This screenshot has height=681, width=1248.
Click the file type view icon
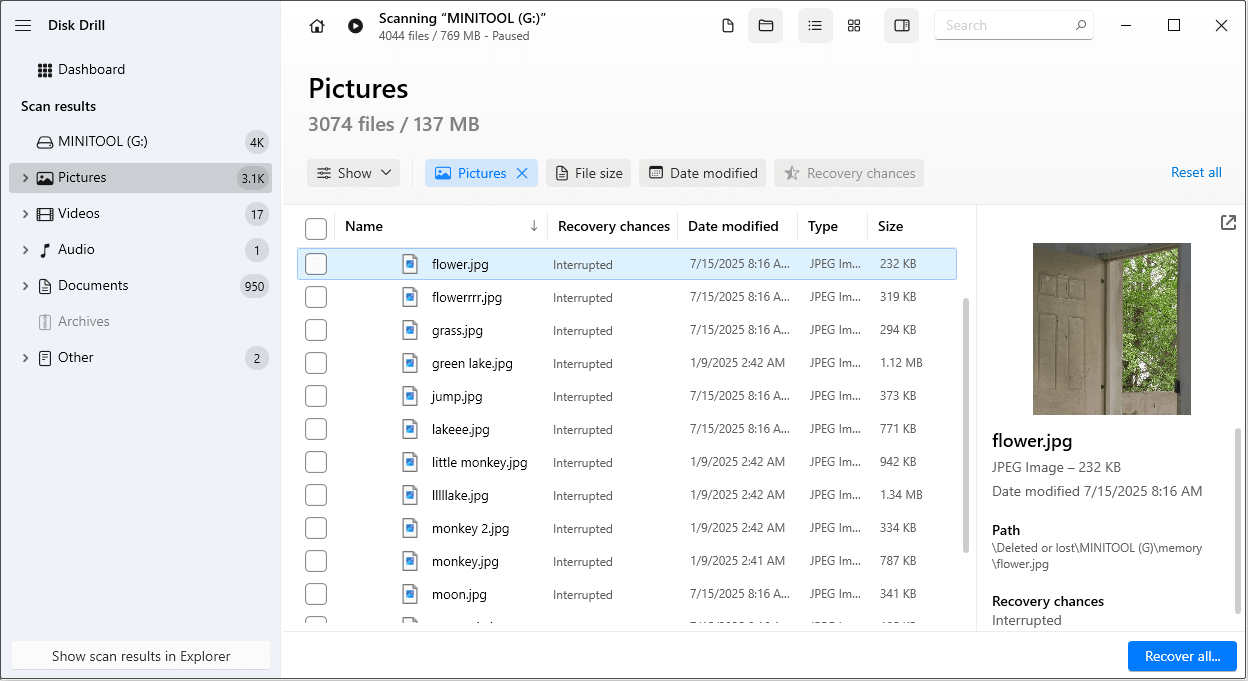(727, 25)
